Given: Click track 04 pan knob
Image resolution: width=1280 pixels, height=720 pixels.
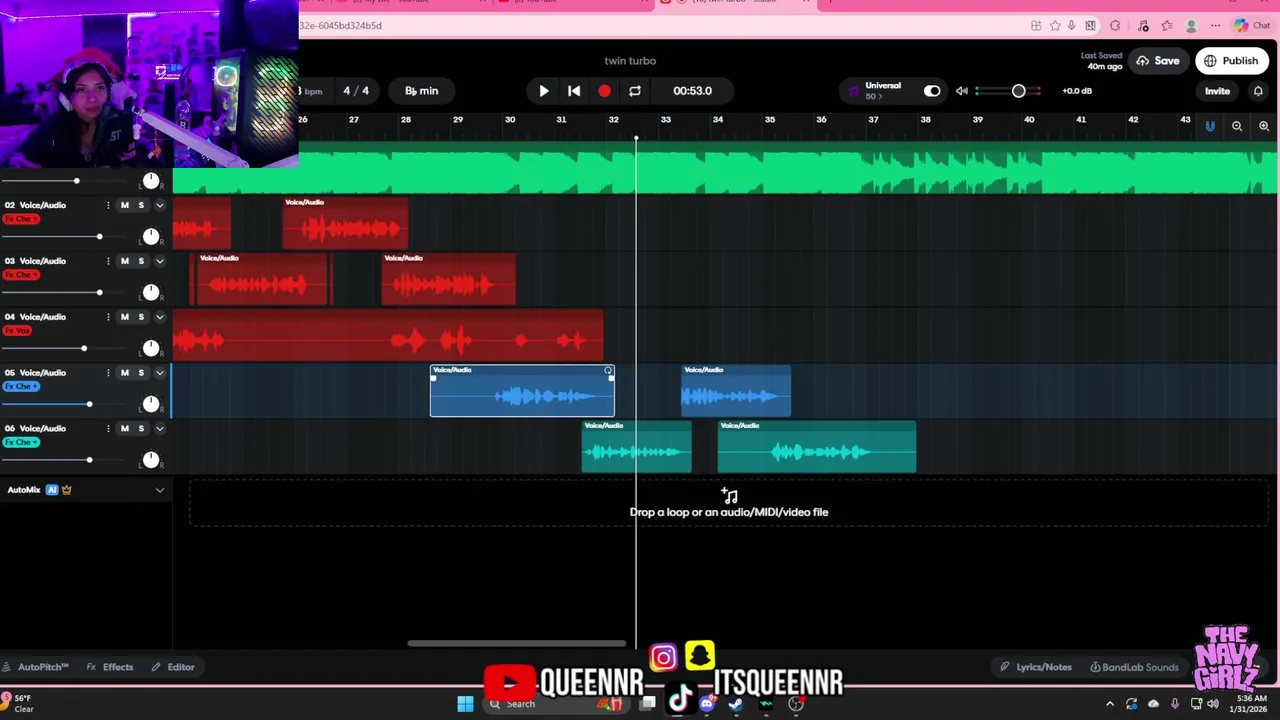Looking at the screenshot, I should 150,348.
